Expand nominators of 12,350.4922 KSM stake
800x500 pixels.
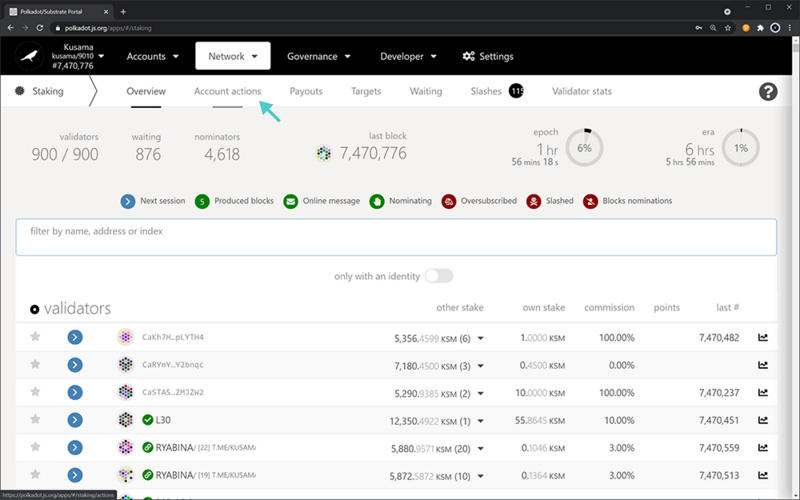pyautogui.click(x=481, y=421)
